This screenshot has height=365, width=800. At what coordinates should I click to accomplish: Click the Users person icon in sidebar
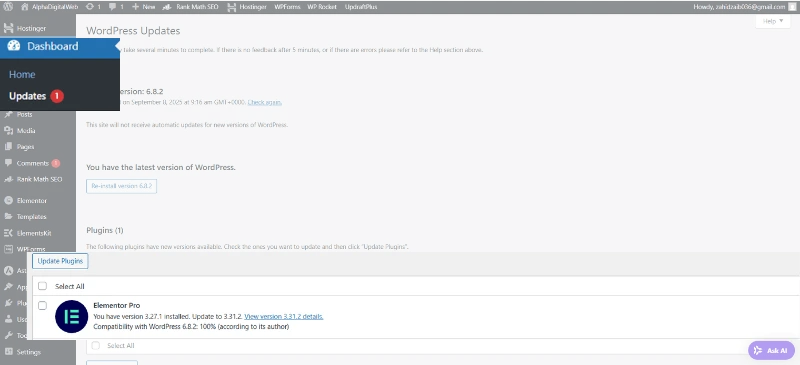pos(8,320)
